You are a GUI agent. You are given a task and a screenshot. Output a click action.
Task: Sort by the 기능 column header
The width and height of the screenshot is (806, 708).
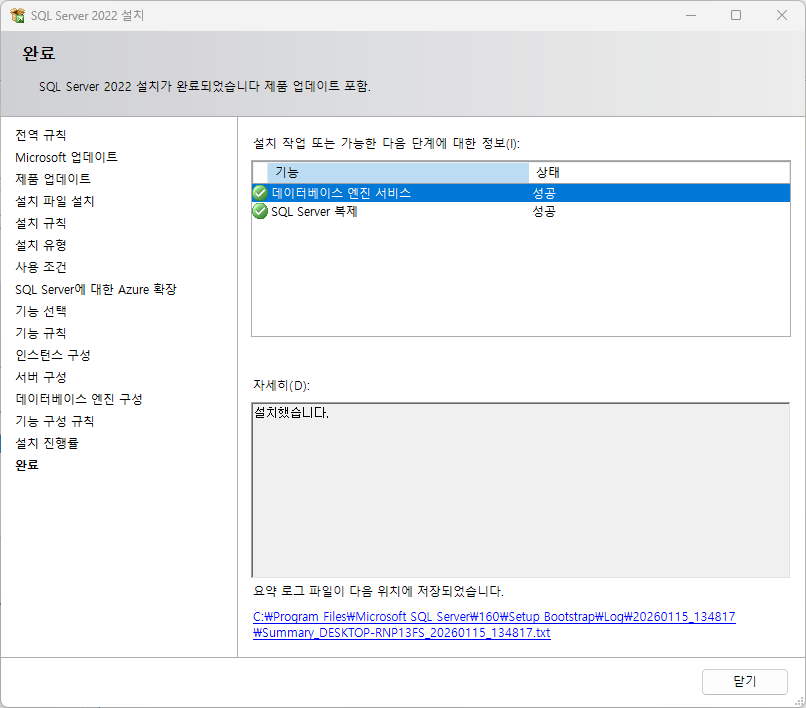[398, 172]
